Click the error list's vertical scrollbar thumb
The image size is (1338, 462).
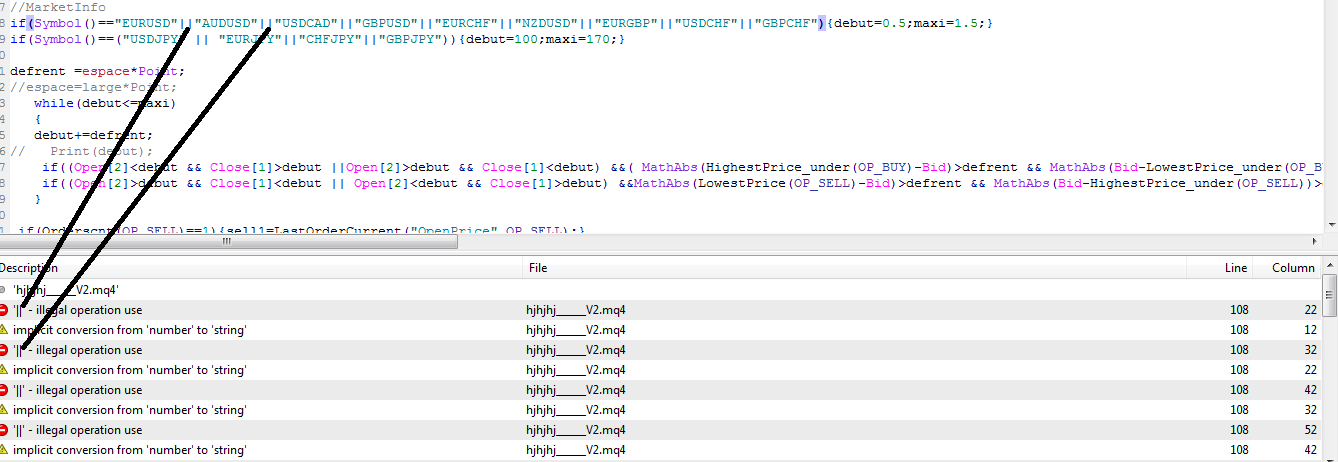[x=1329, y=297]
